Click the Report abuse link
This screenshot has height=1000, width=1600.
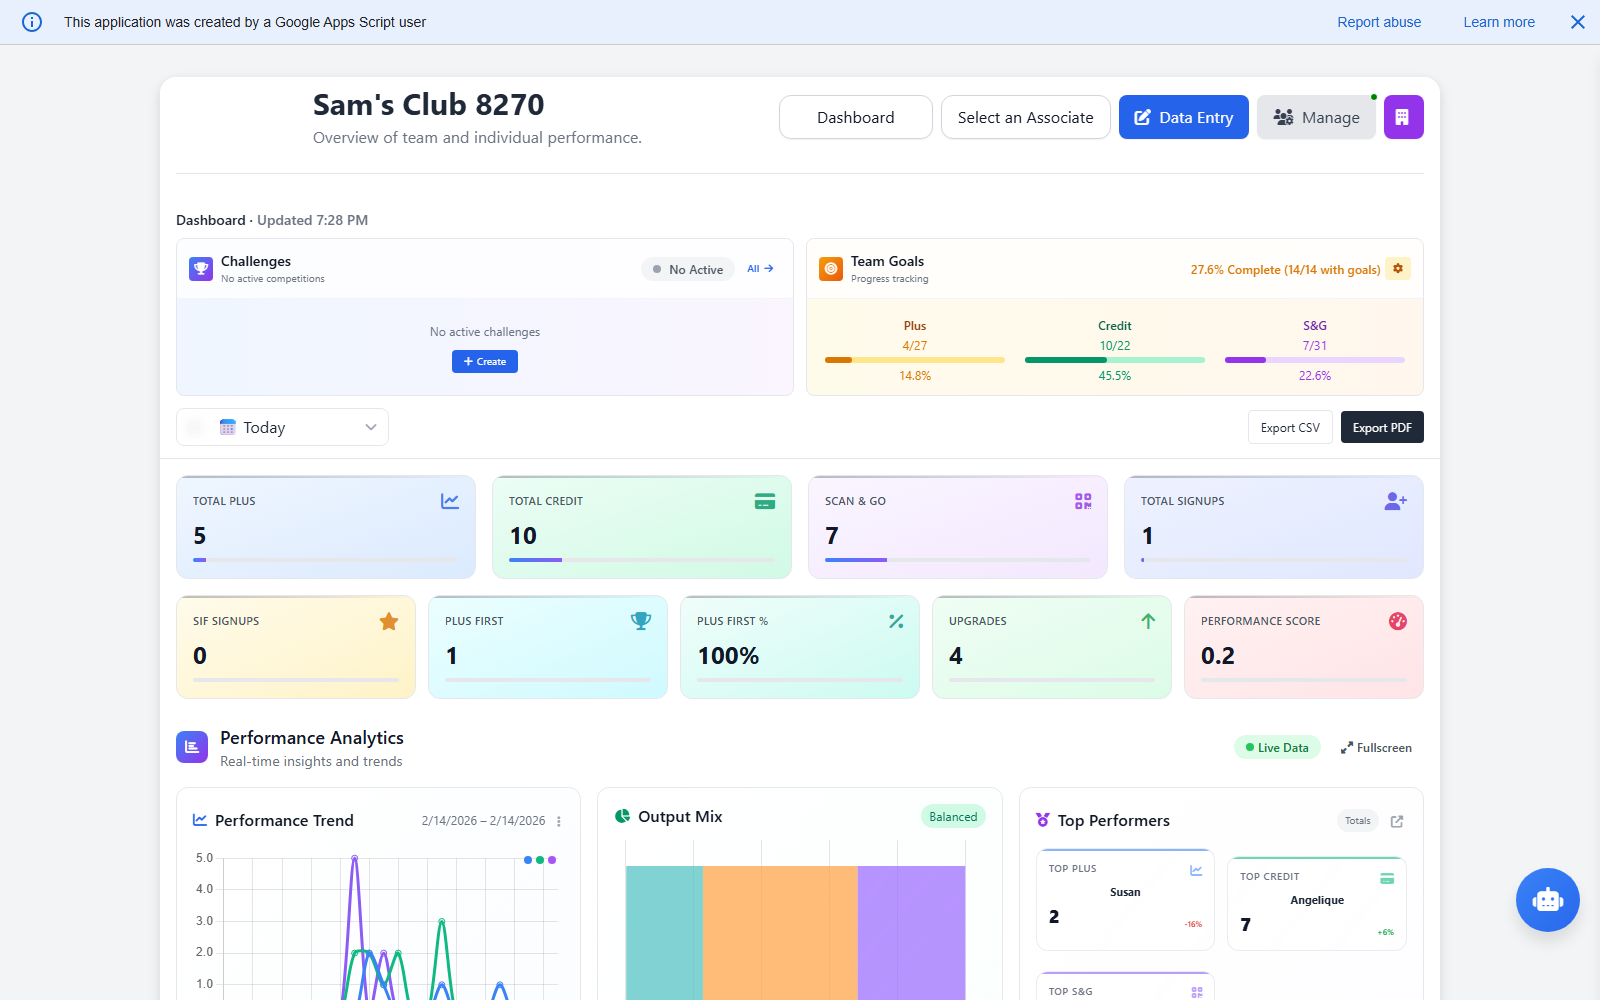pos(1379,21)
